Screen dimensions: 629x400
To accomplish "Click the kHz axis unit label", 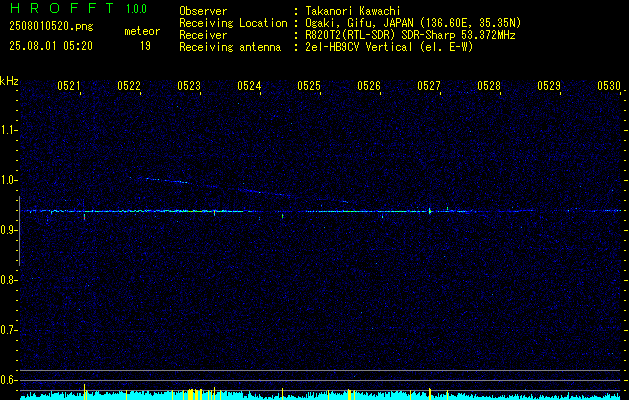I will pyautogui.click(x=9, y=81).
